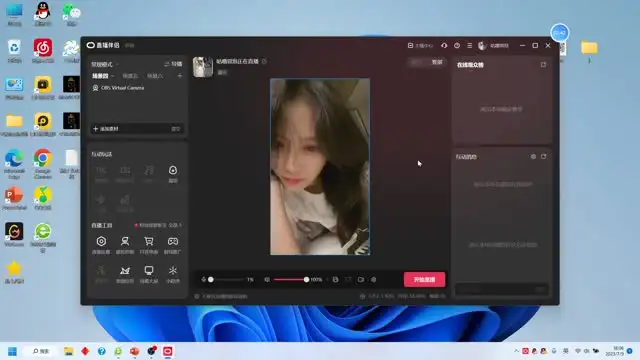Open the headset customer service icon in title bar
The image size is (640, 360).
click(x=444, y=46)
